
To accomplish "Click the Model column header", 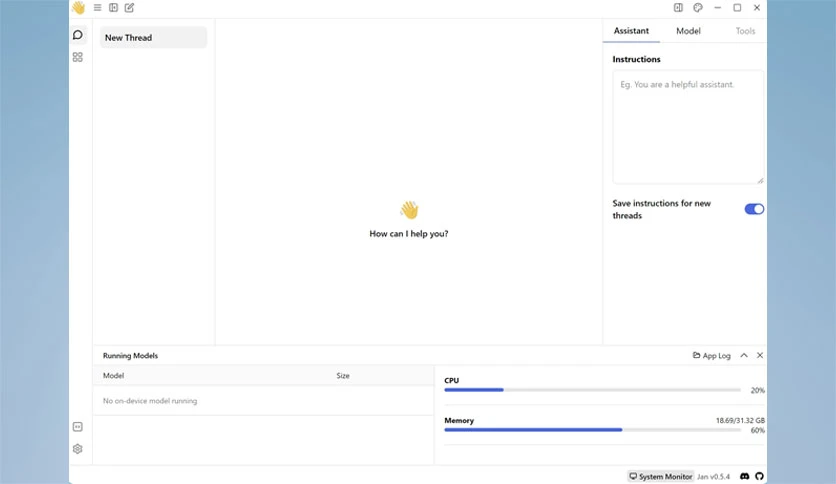I will click(x=114, y=376).
